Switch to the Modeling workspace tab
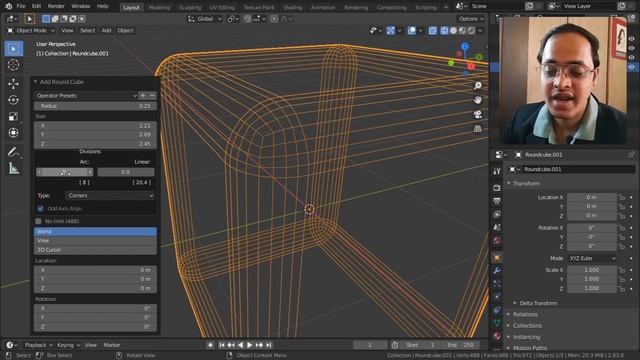The height and width of the screenshot is (360, 640). pyautogui.click(x=159, y=7)
